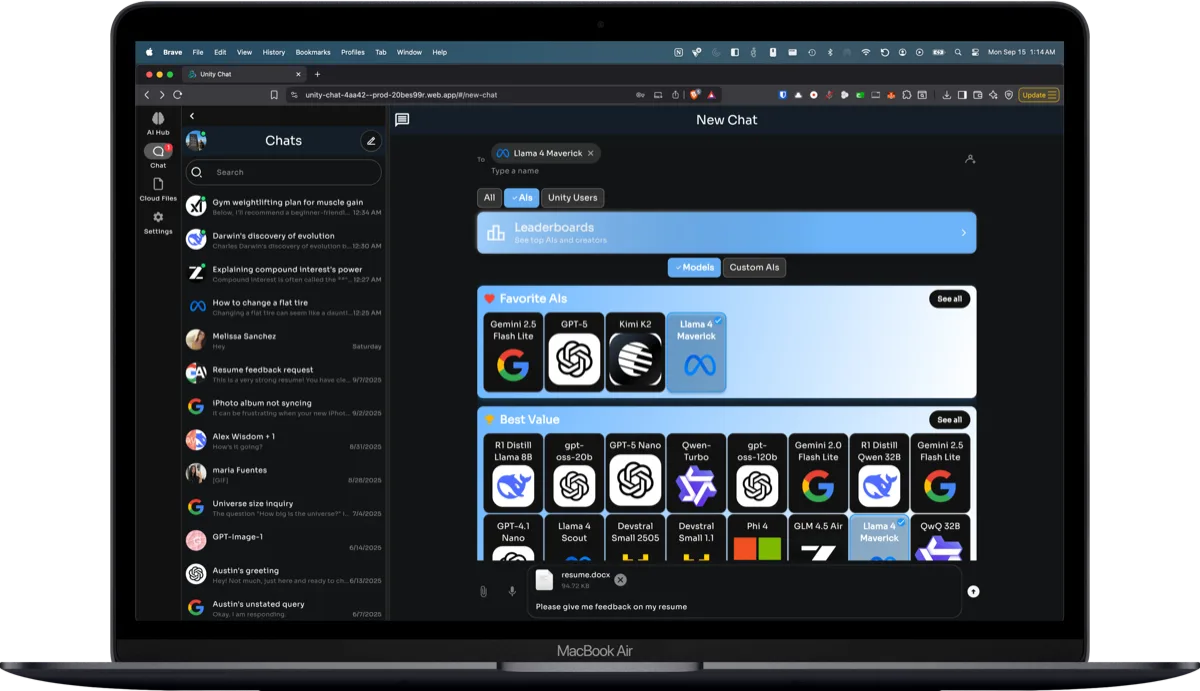This screenshot has height=691, width=1200.
Task: Open the browser downloads icon
Action: click(947, 95)
